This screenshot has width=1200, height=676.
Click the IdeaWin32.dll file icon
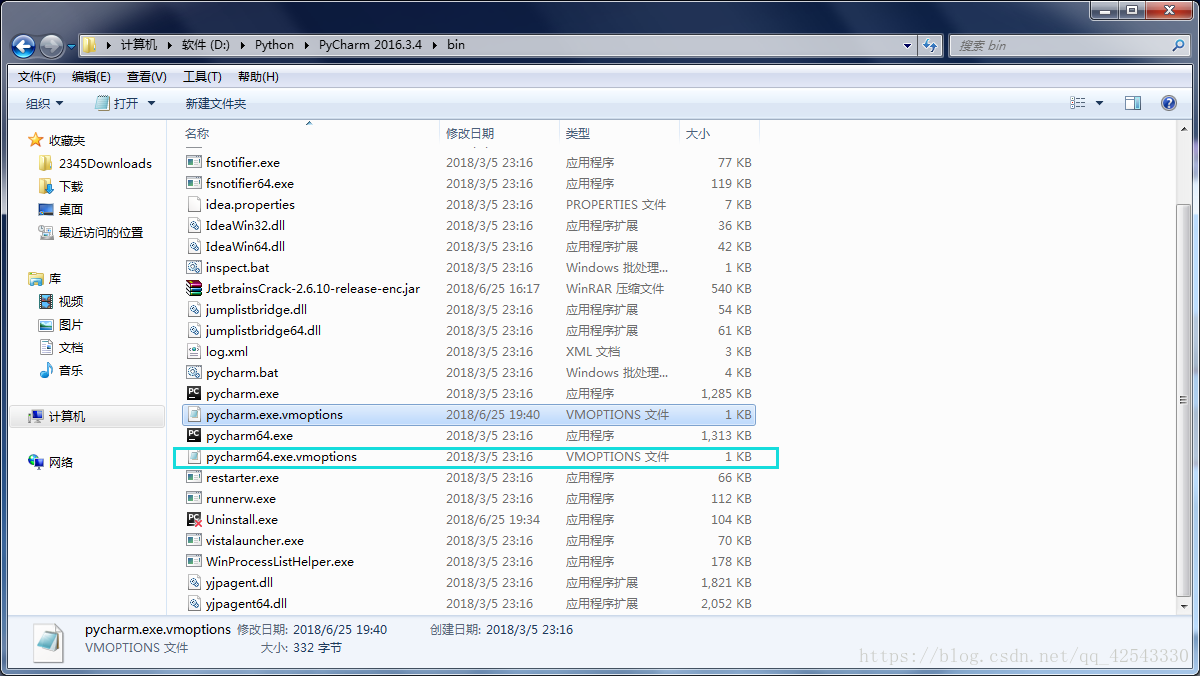click(194, 225)
